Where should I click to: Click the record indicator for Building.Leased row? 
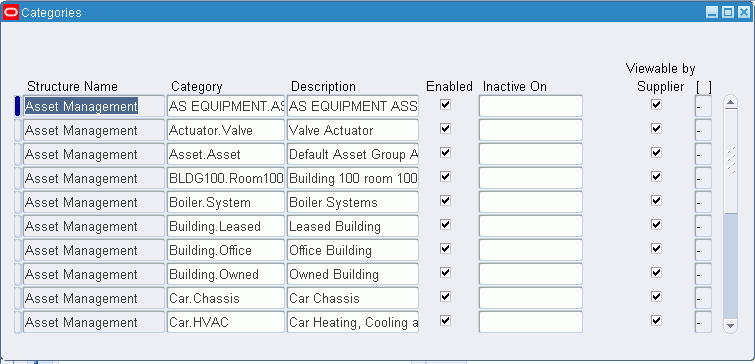[17, 226]
